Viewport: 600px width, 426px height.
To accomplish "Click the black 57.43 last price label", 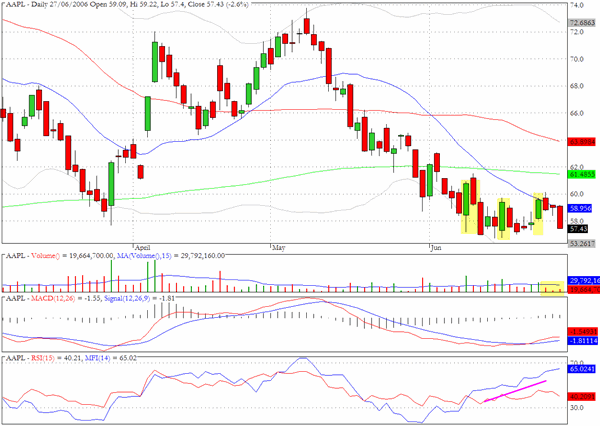I will [578, 229].
